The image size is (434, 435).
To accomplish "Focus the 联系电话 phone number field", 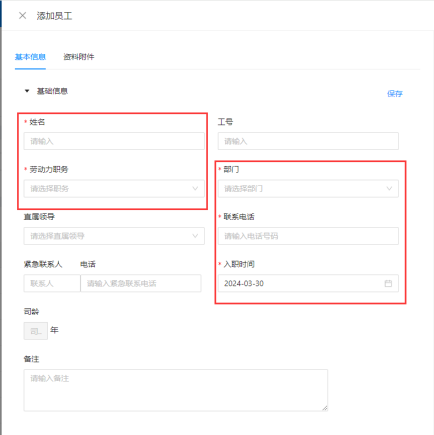I will (x=308, y=236).
